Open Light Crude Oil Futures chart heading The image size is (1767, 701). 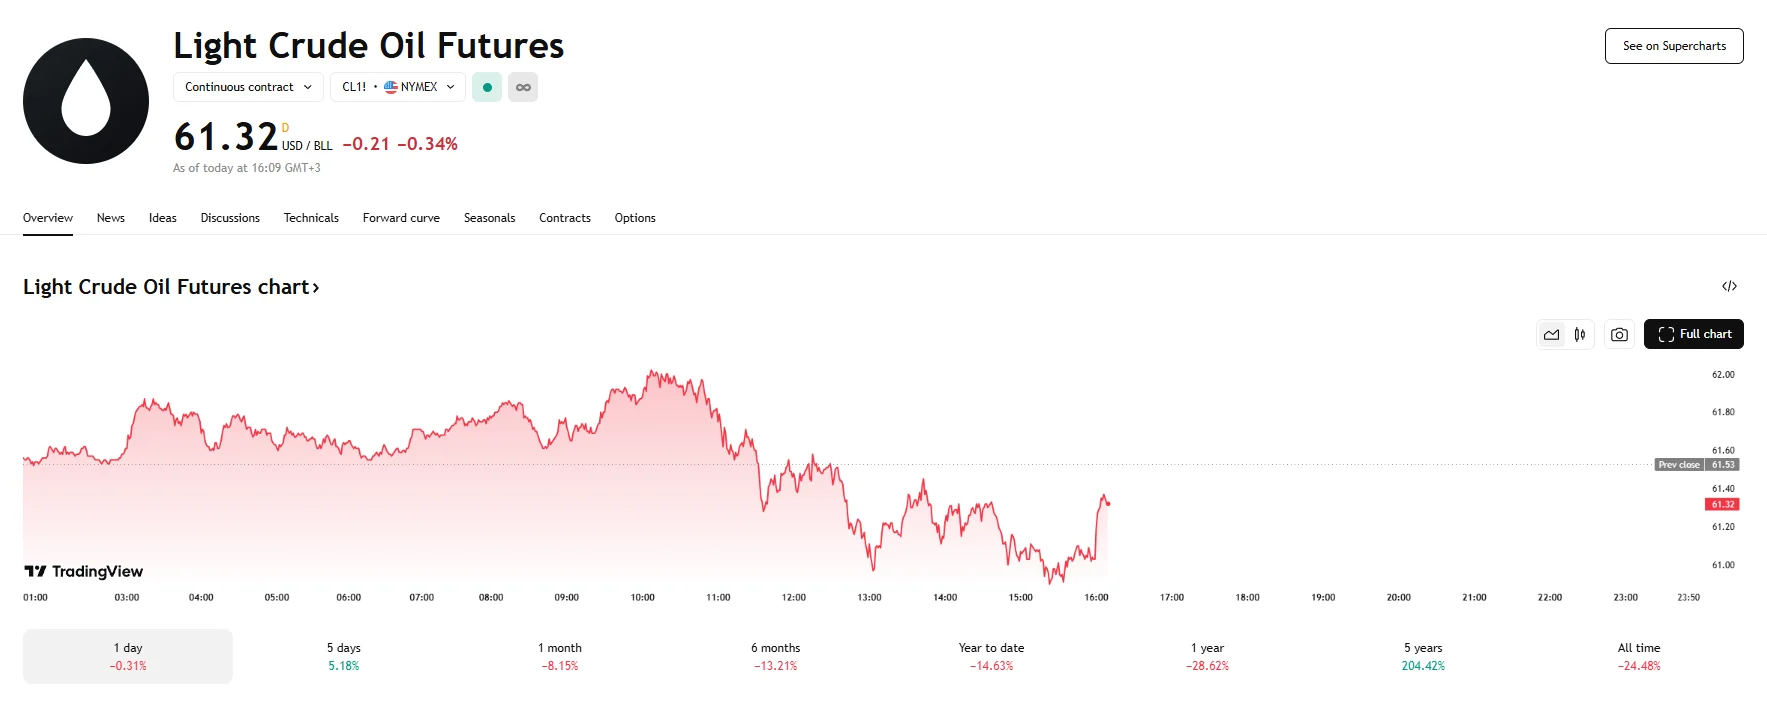pyautogui.click(x=171, y=287)
